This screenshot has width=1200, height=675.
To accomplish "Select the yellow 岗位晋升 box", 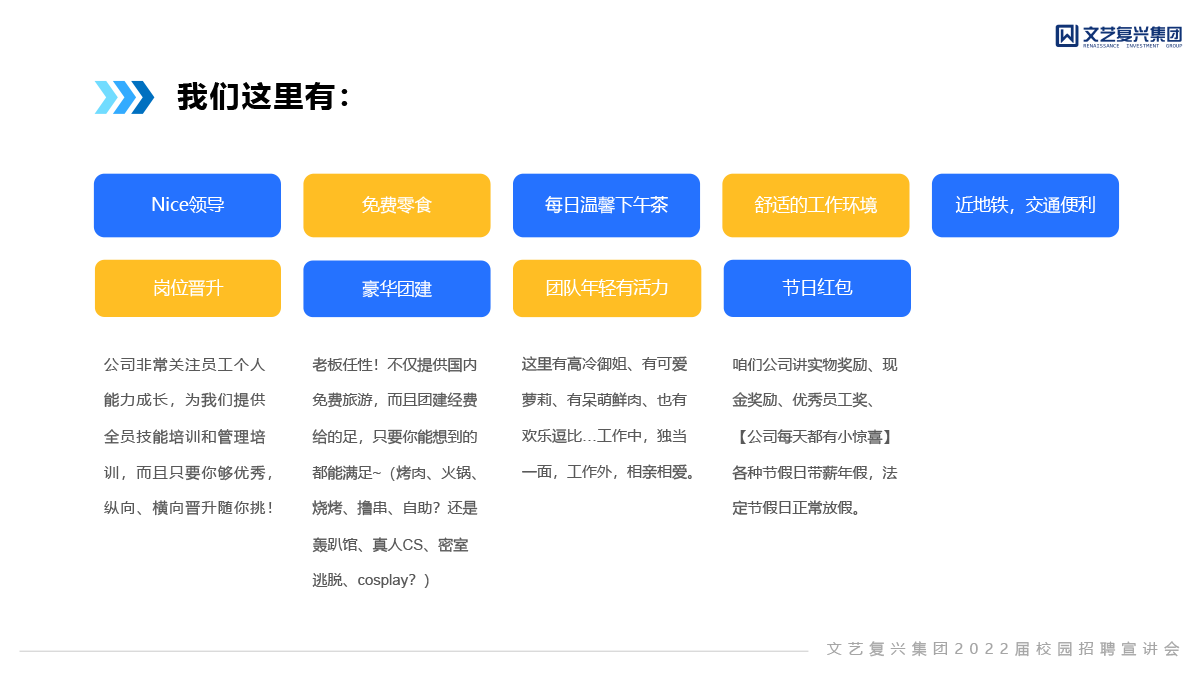I will [188, 288].
